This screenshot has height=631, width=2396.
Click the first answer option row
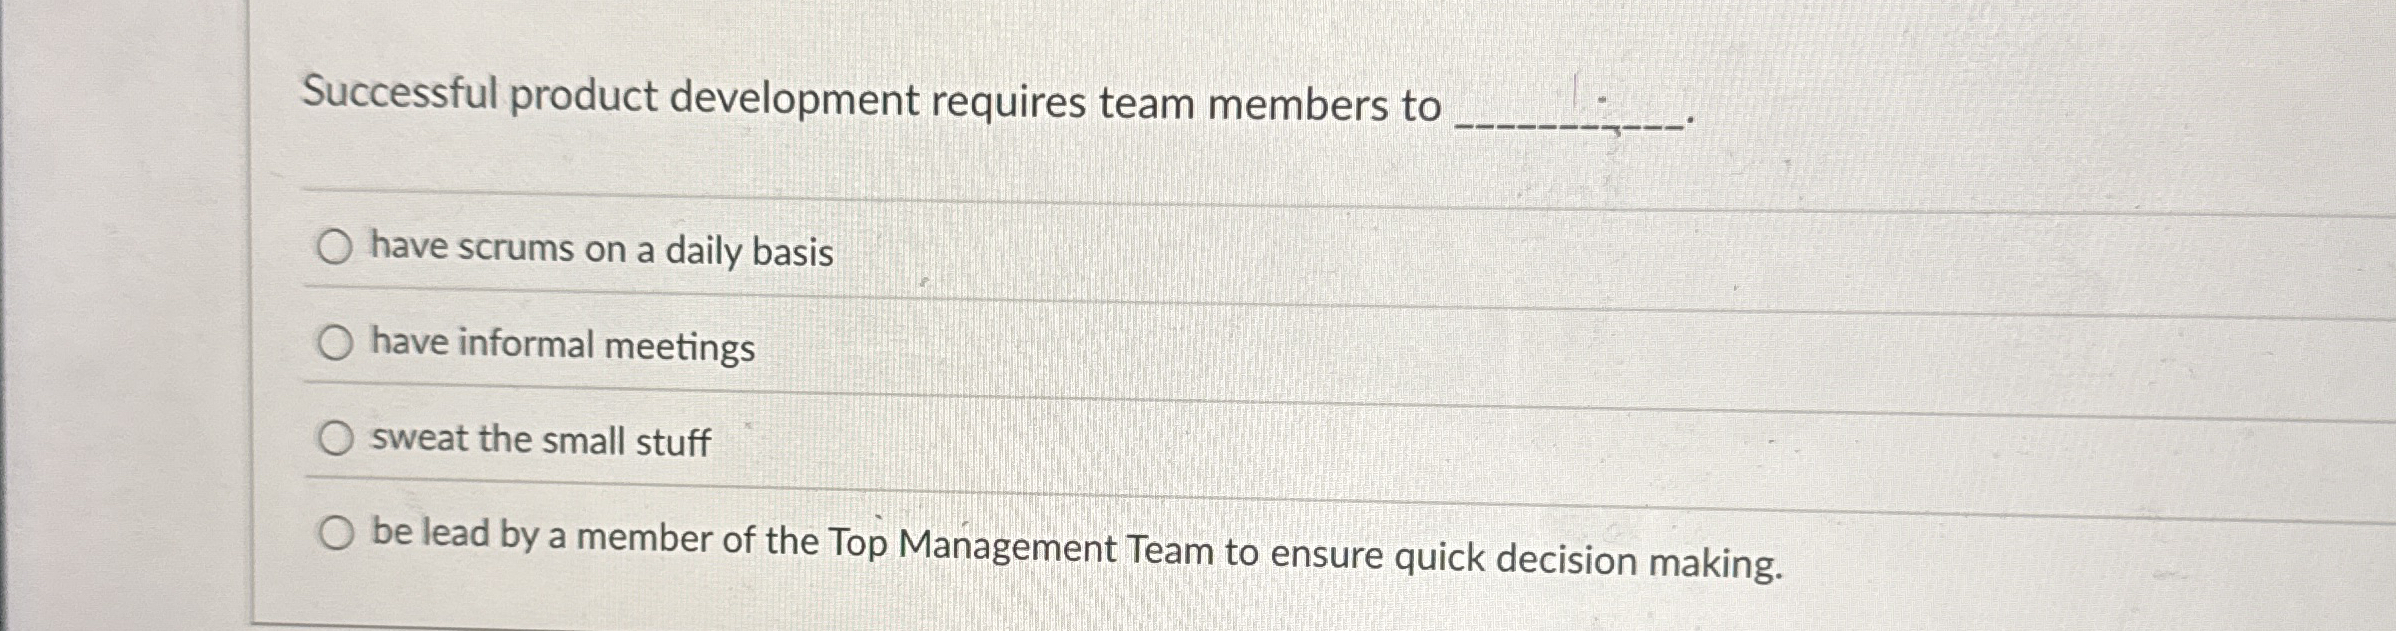click(x=1000, y=248)
